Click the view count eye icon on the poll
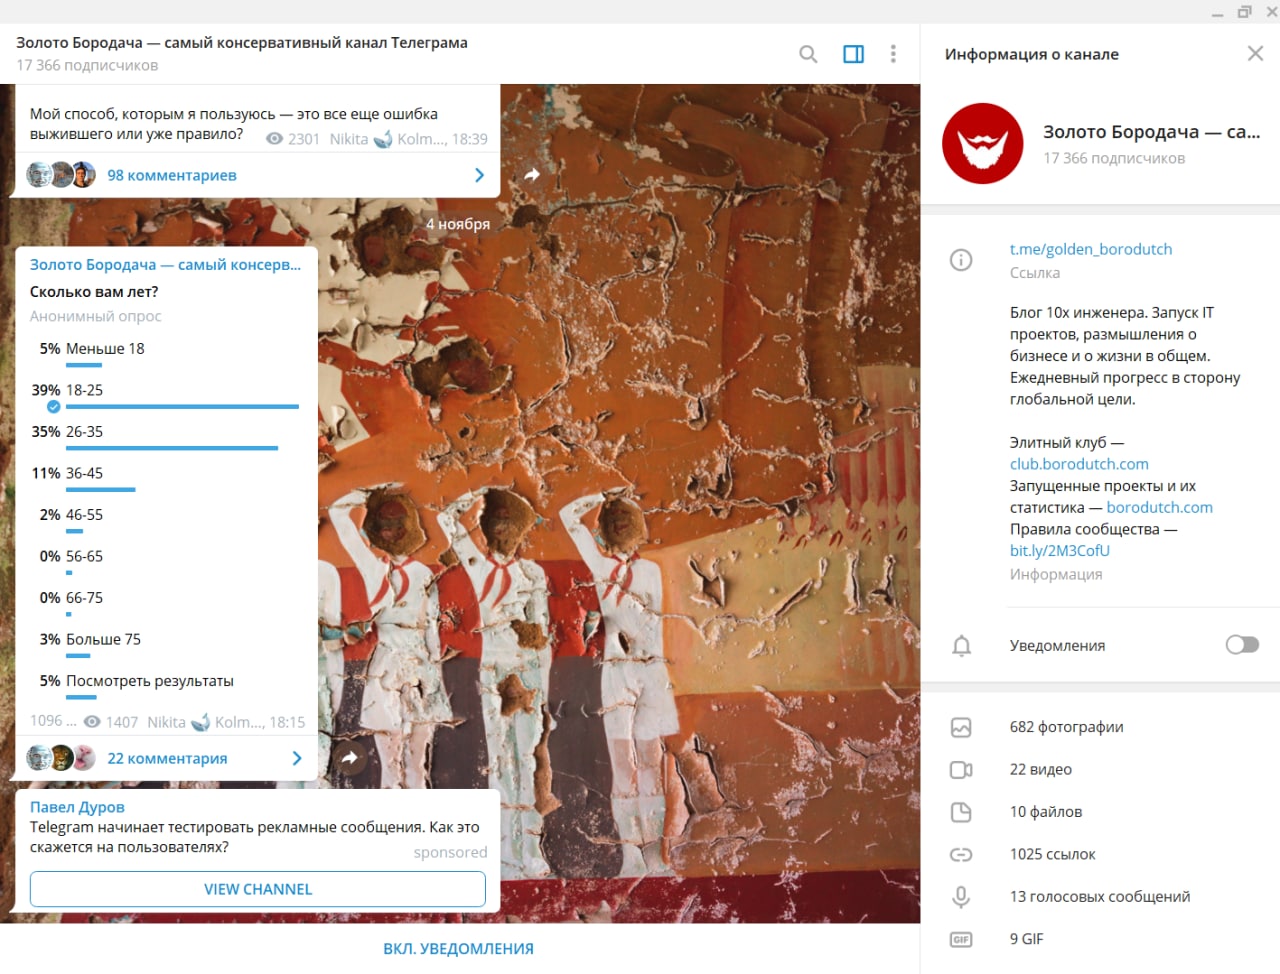The width and height of the screenshot is (1280, 974). [x=92, y=722]
